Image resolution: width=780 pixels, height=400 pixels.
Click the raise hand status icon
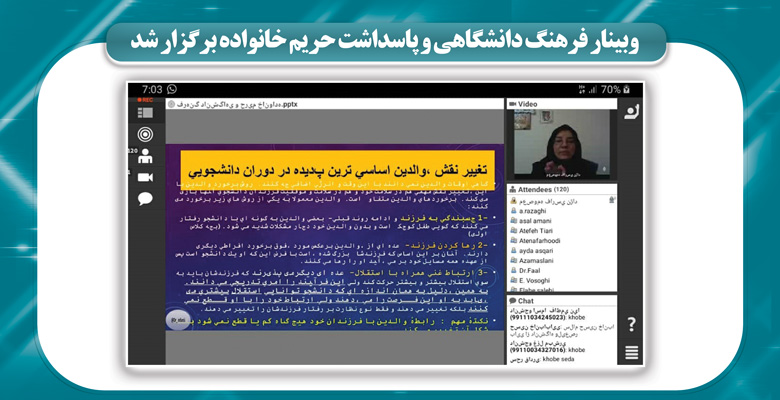(x=632, y=113)
